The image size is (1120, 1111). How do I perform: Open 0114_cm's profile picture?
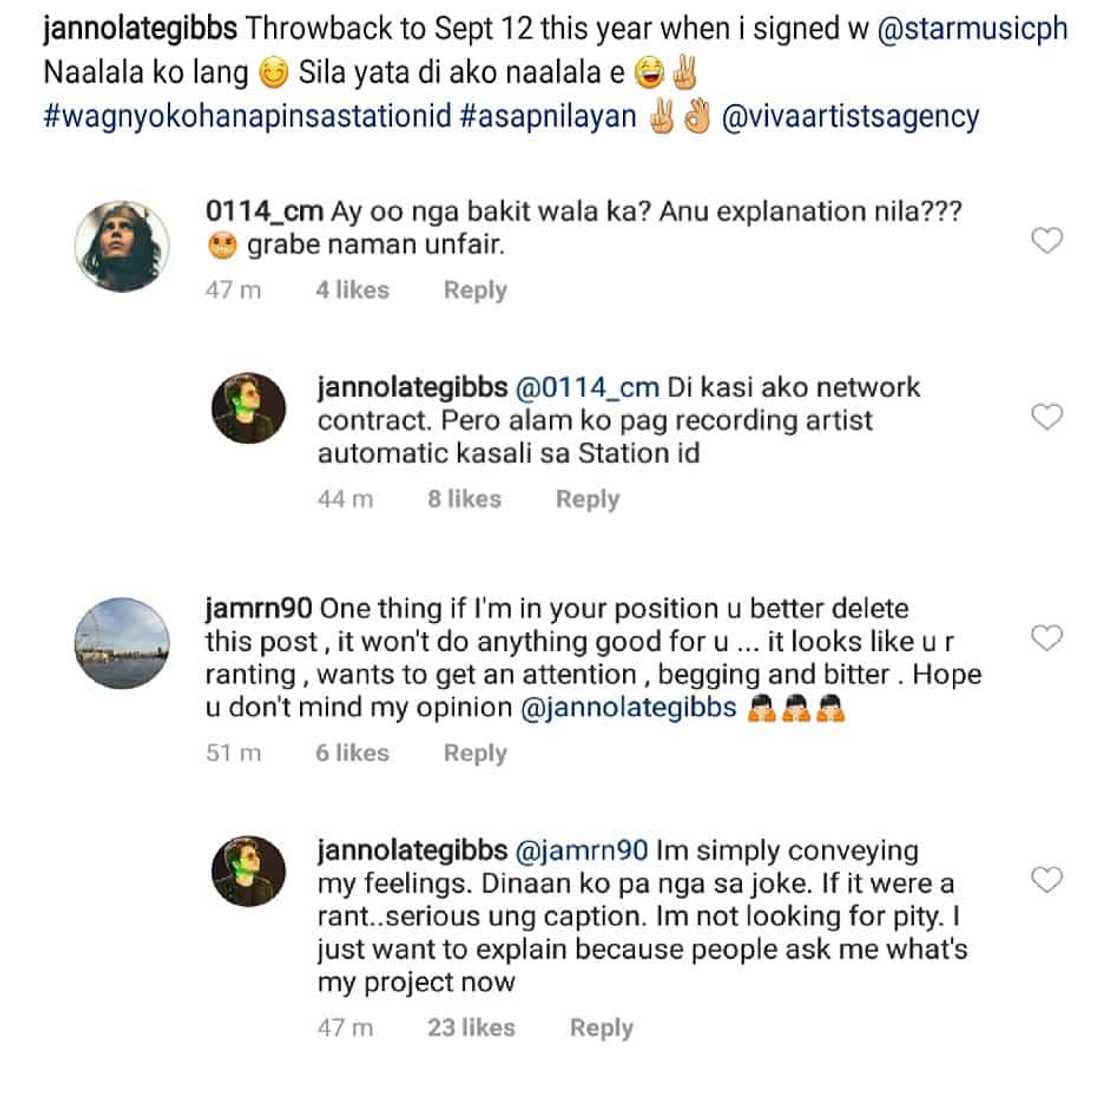pyautogui.click(x=122, y=246)
